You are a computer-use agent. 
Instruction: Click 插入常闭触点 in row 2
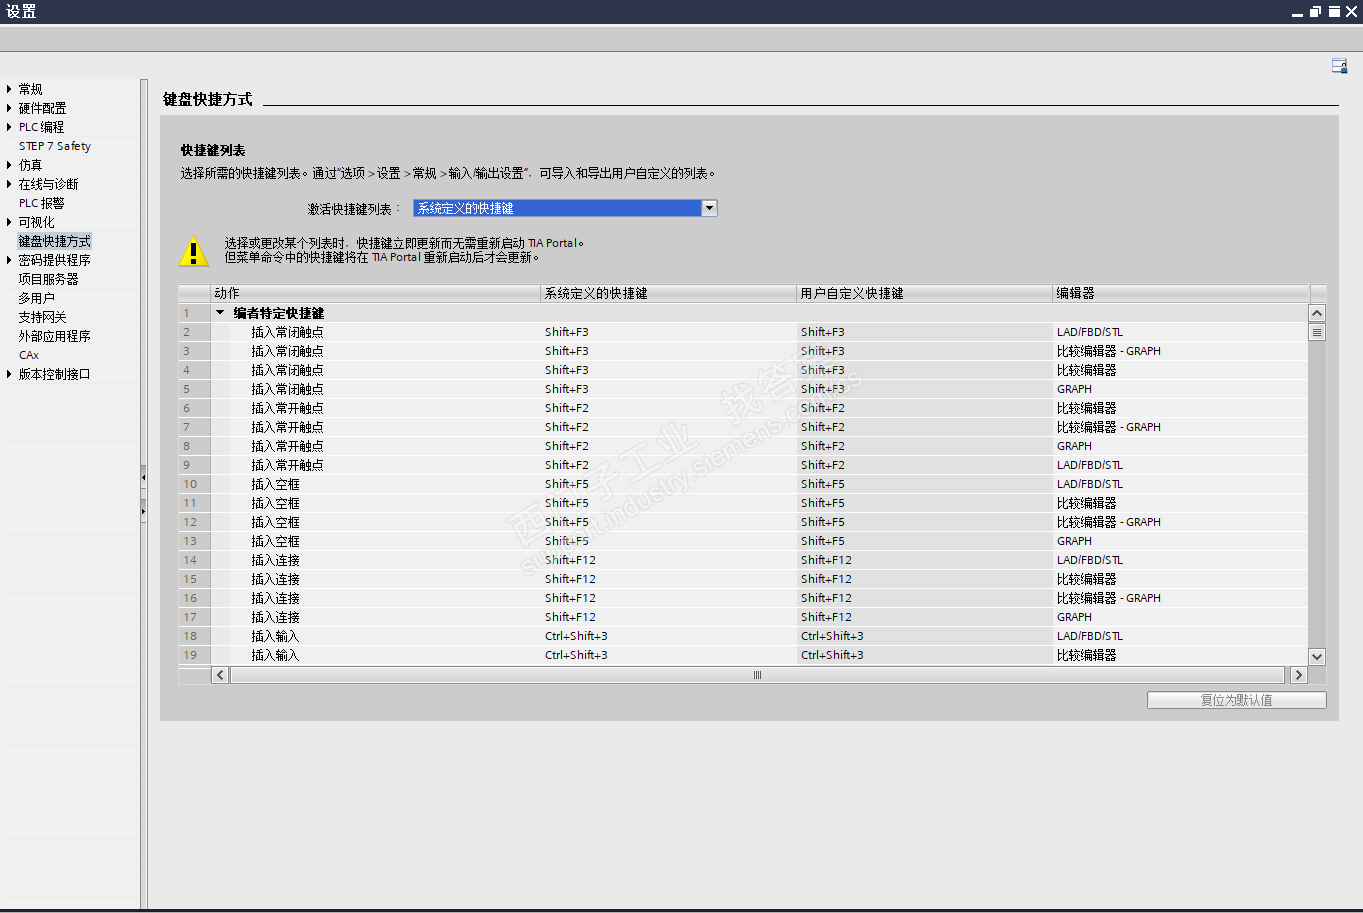287,332
